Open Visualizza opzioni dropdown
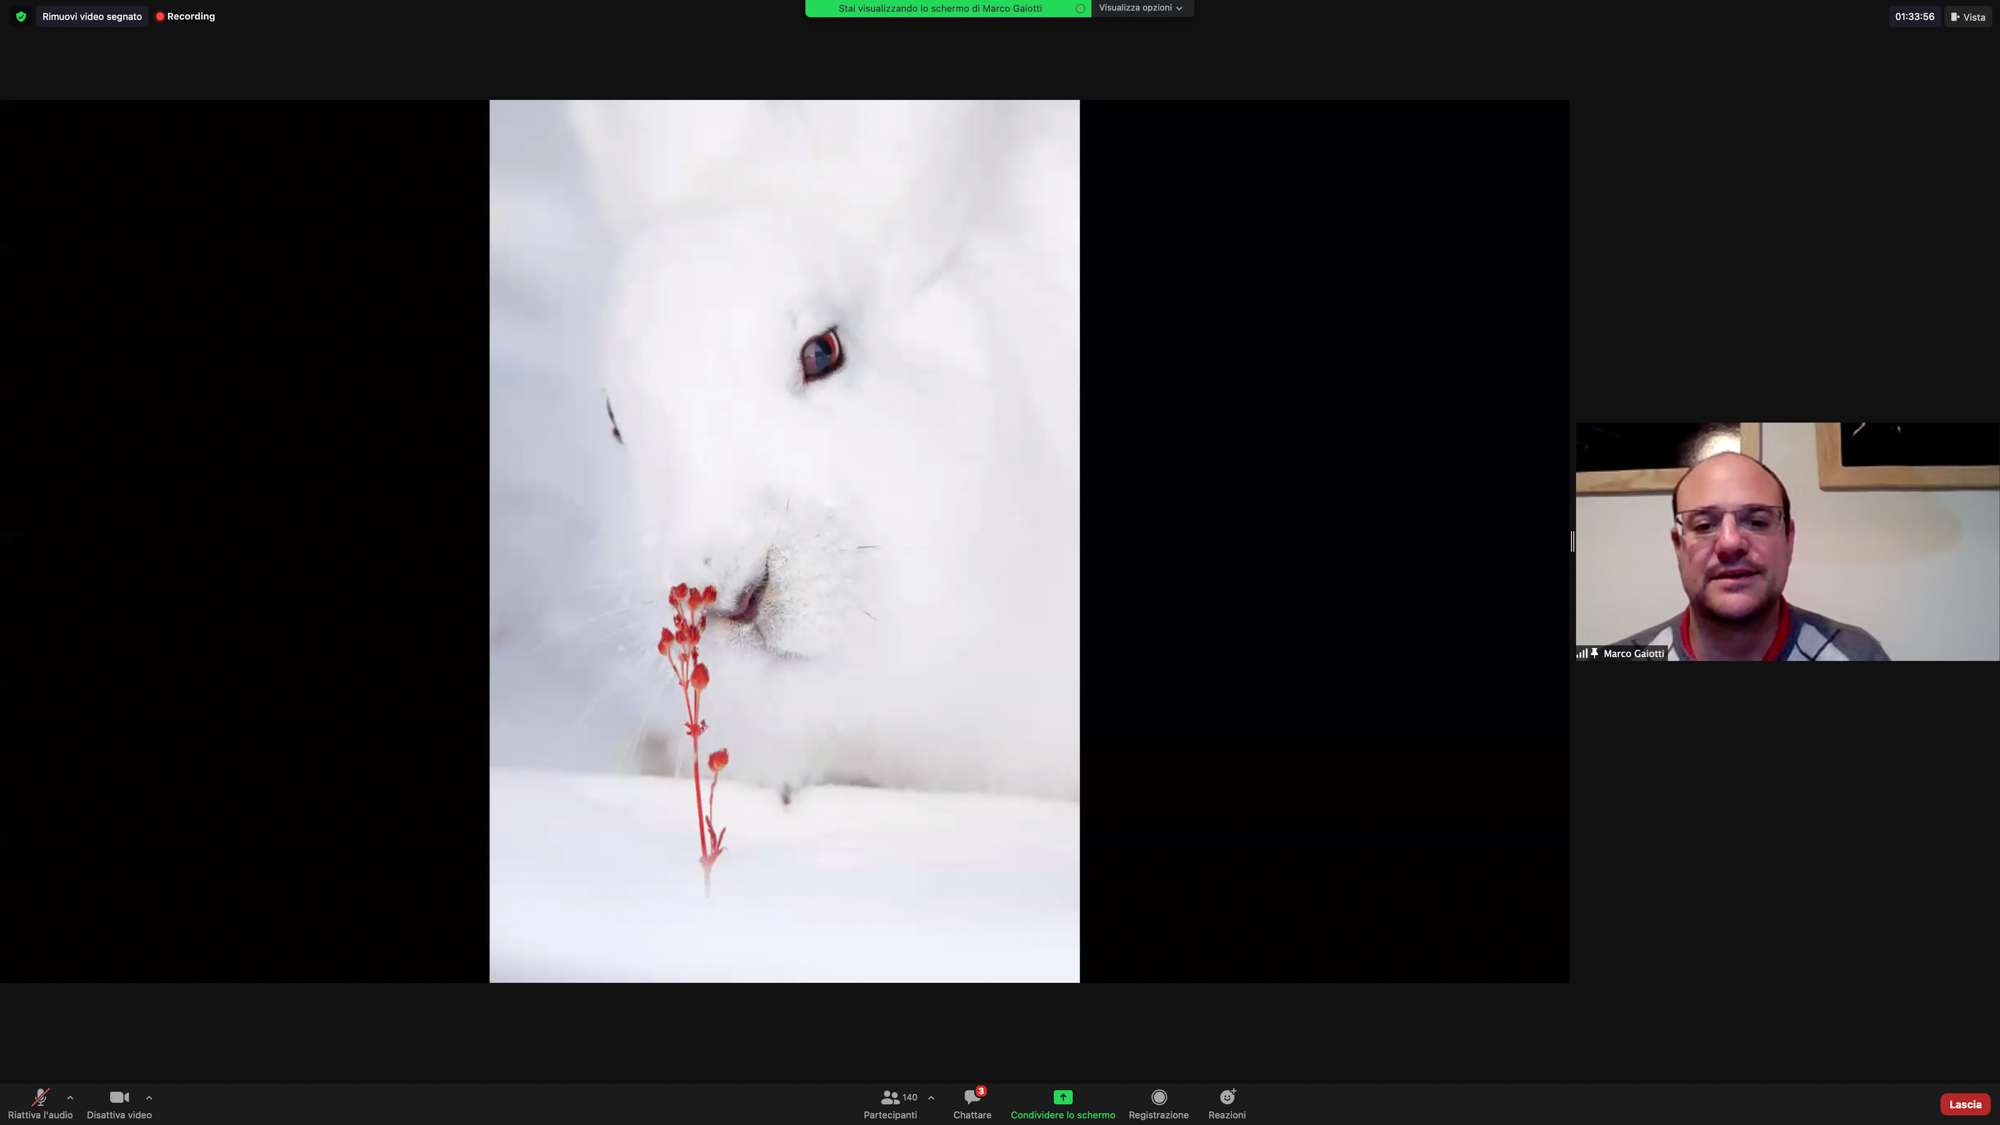The height and width of the screenshot is (1125, 2000). tap(1141, 8)
